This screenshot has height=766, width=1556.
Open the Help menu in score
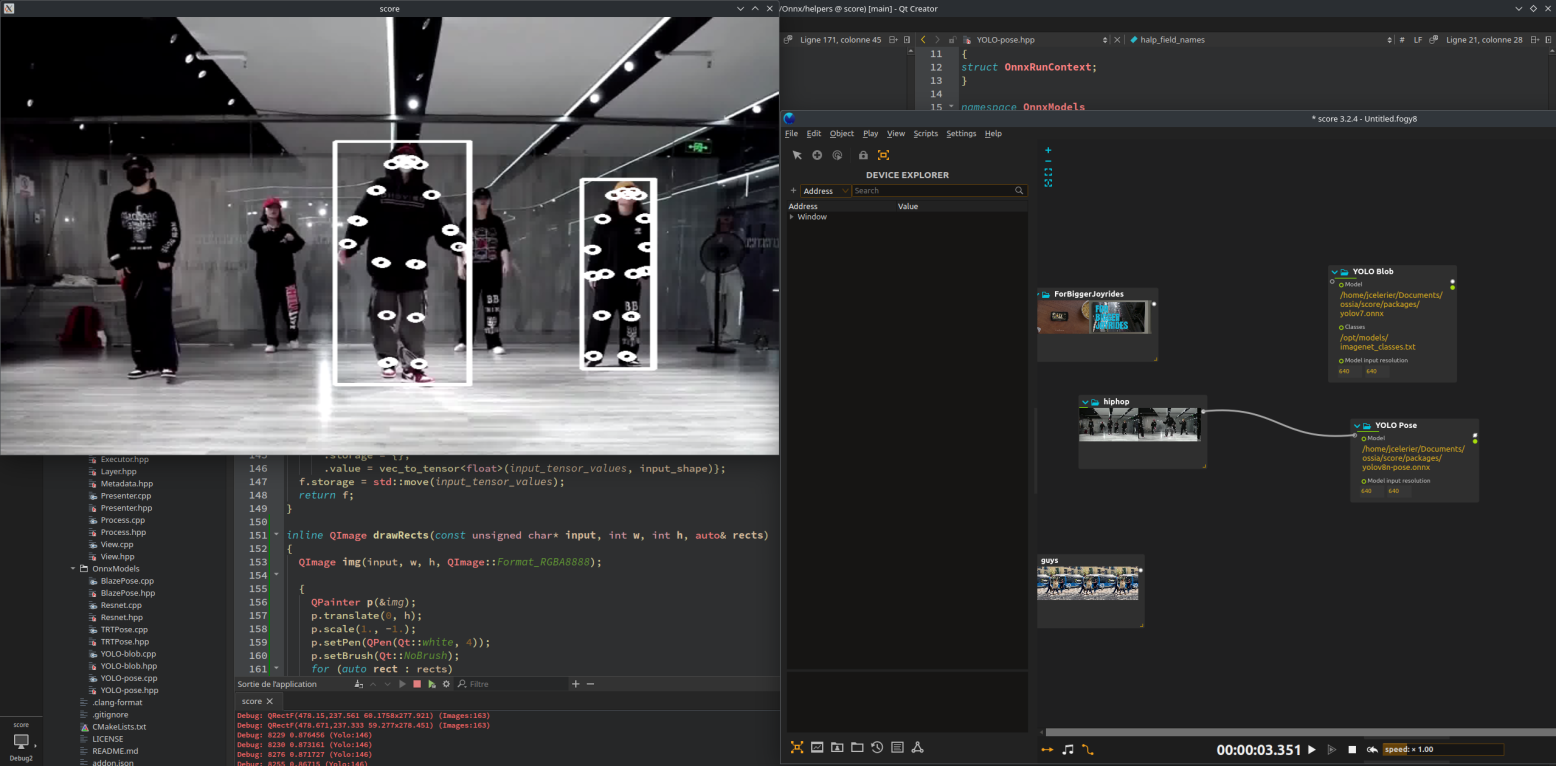coord(993,133)
